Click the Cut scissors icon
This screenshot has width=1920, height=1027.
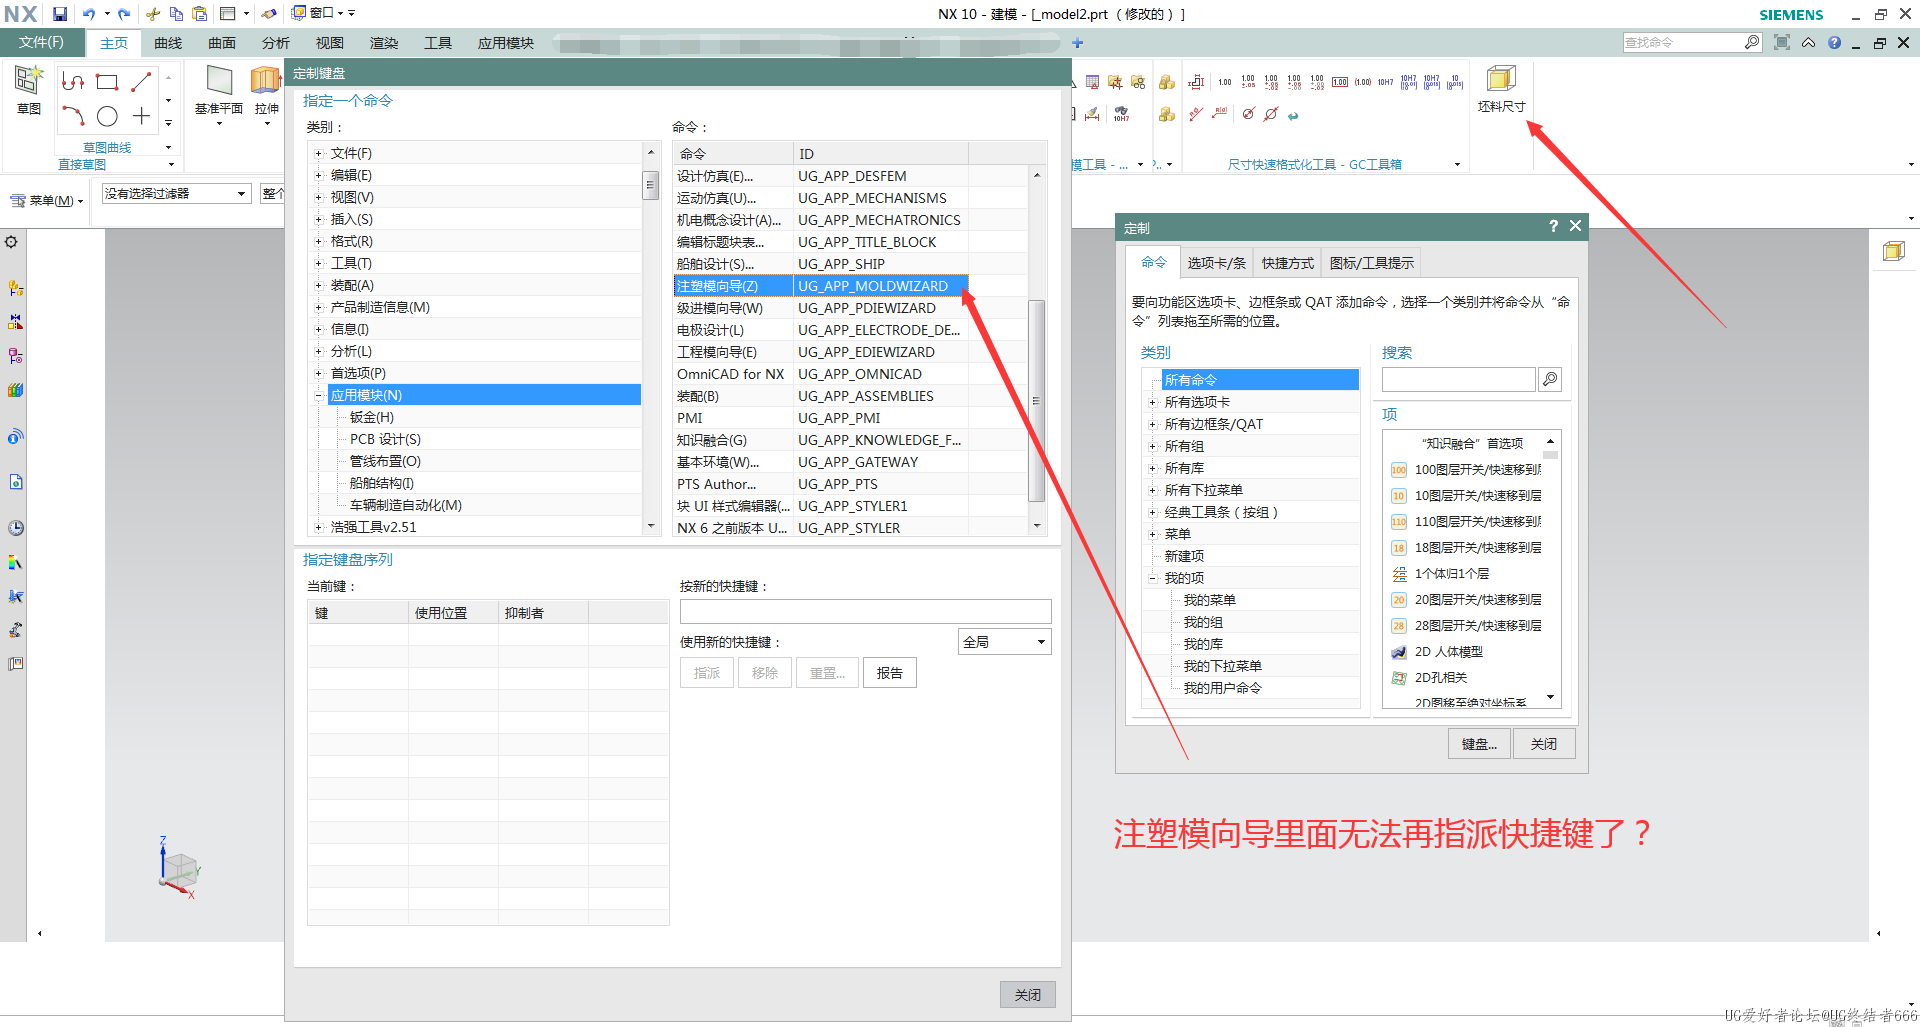click(x=153, y=14)
